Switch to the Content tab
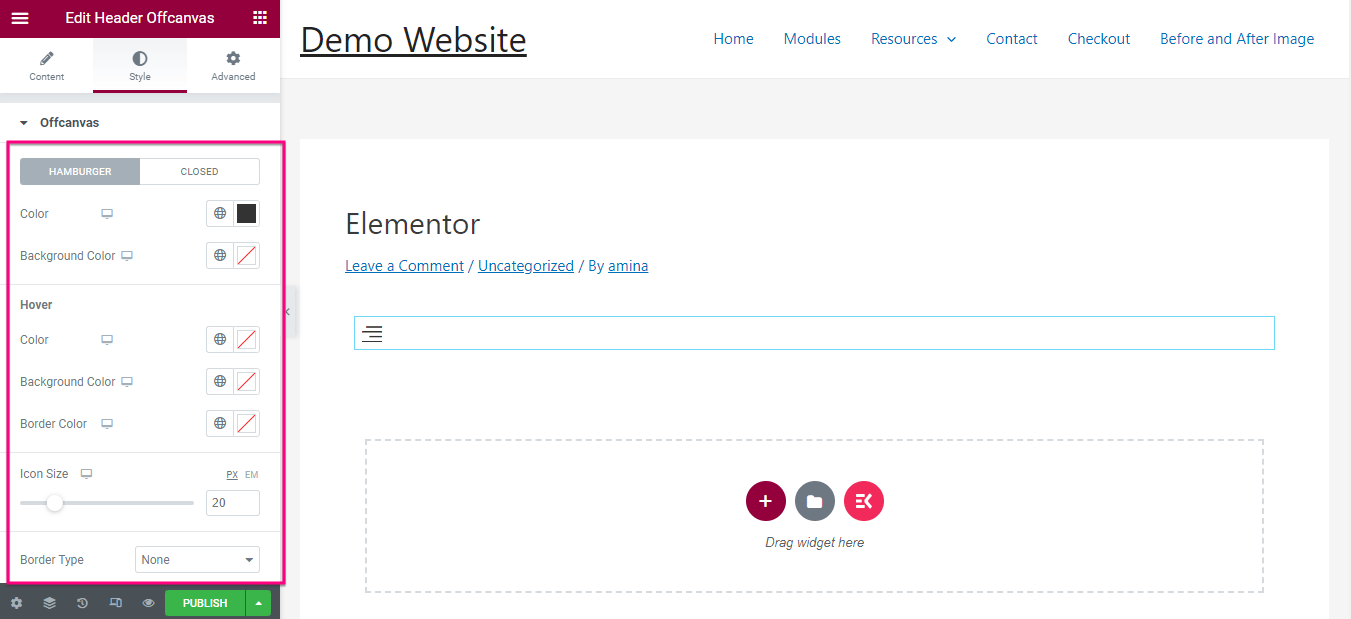1351x619 pixels. 46,66
